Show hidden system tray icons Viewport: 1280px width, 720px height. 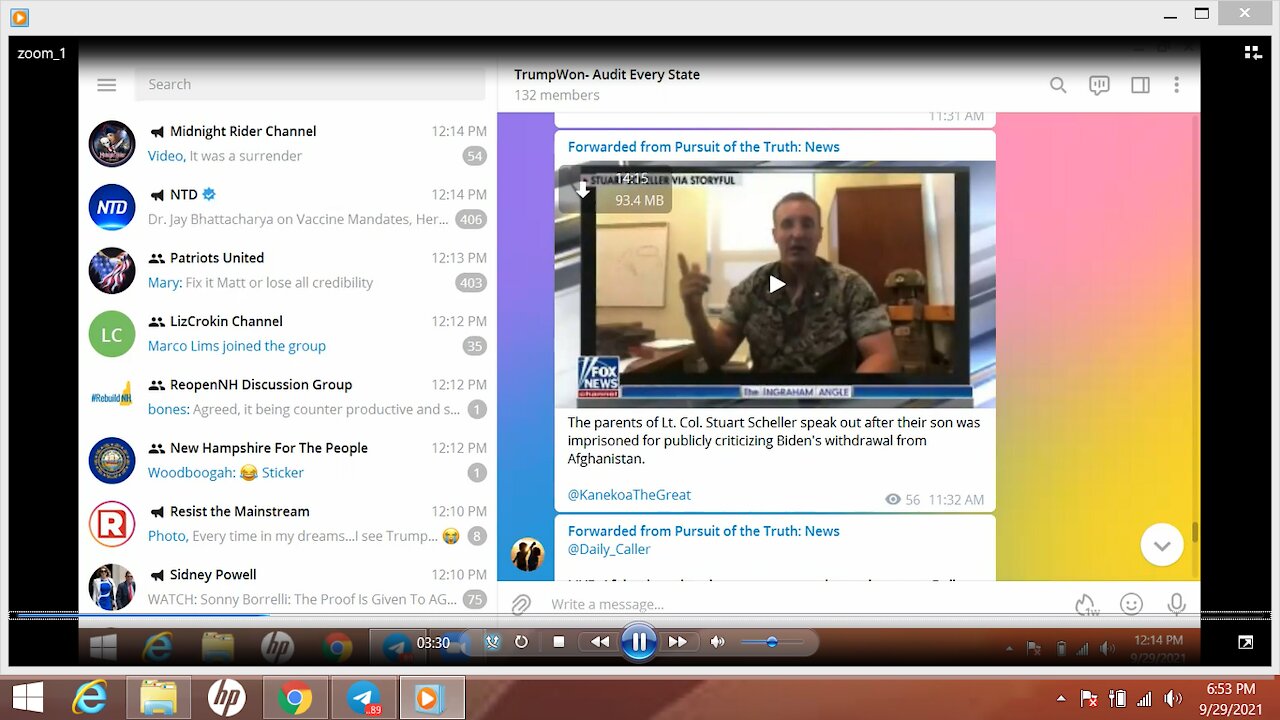pos(1061,698)
